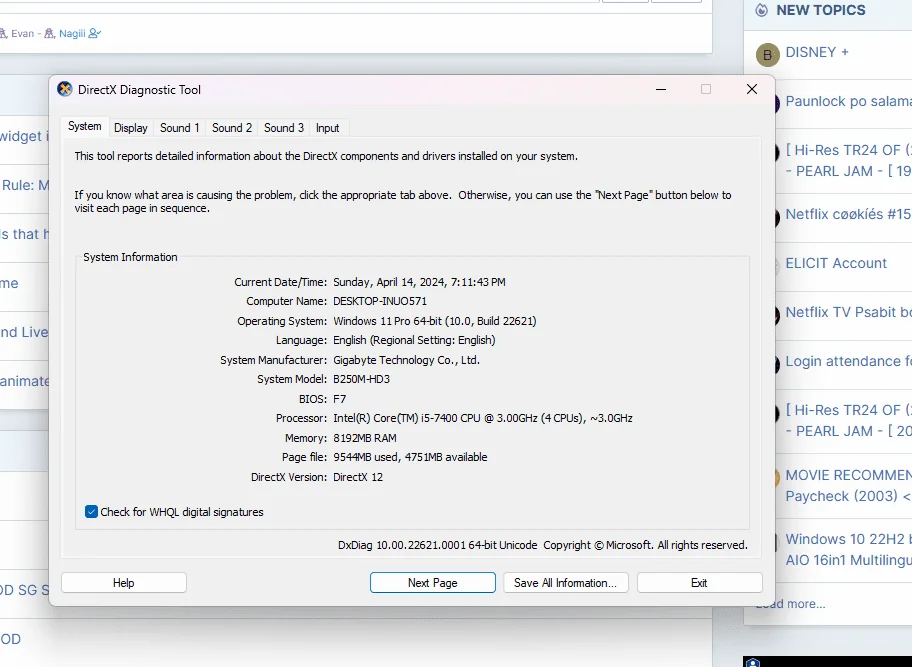Click the Computer Name value DESKTOP-INUO571
912x667 pixels.
(x=380, y=301)
